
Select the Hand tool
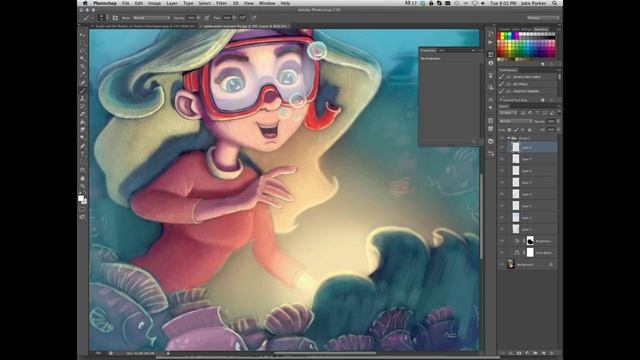[83, 178]
